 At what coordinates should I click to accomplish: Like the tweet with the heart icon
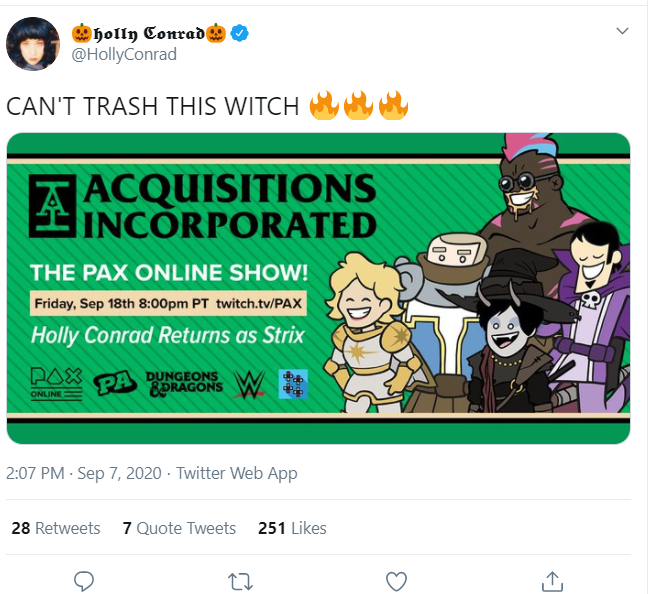tap(396, 582)
